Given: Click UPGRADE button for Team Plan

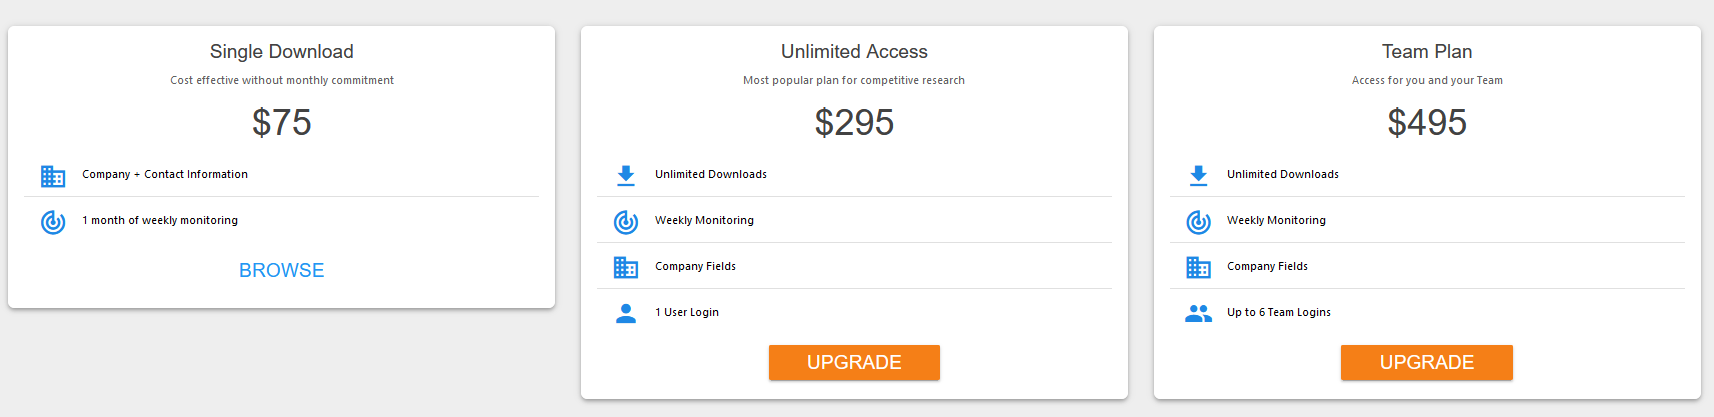Looking at the screenshot, I should [1427, 362].
